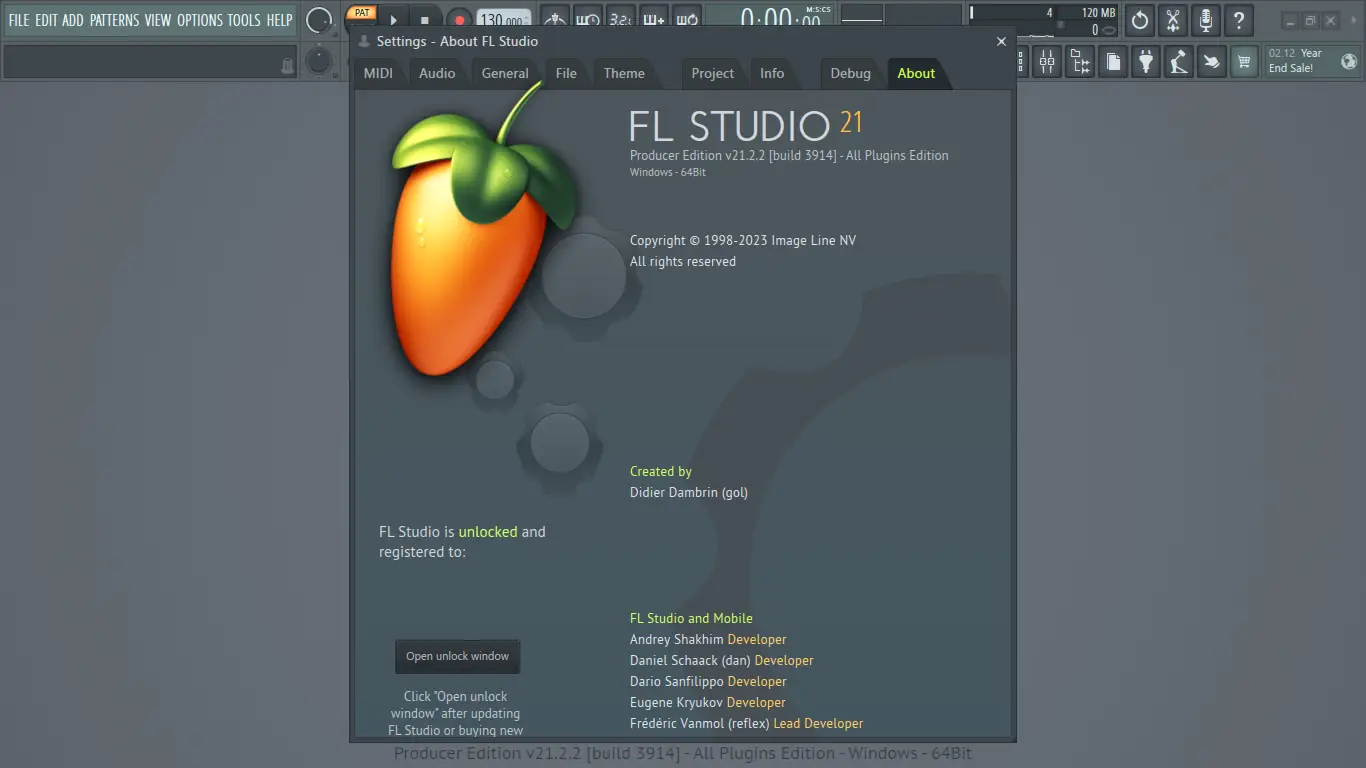Select the About tab
Viewport: 1366px width, 768px height.
pyautogui.click(x=916, y=73)
